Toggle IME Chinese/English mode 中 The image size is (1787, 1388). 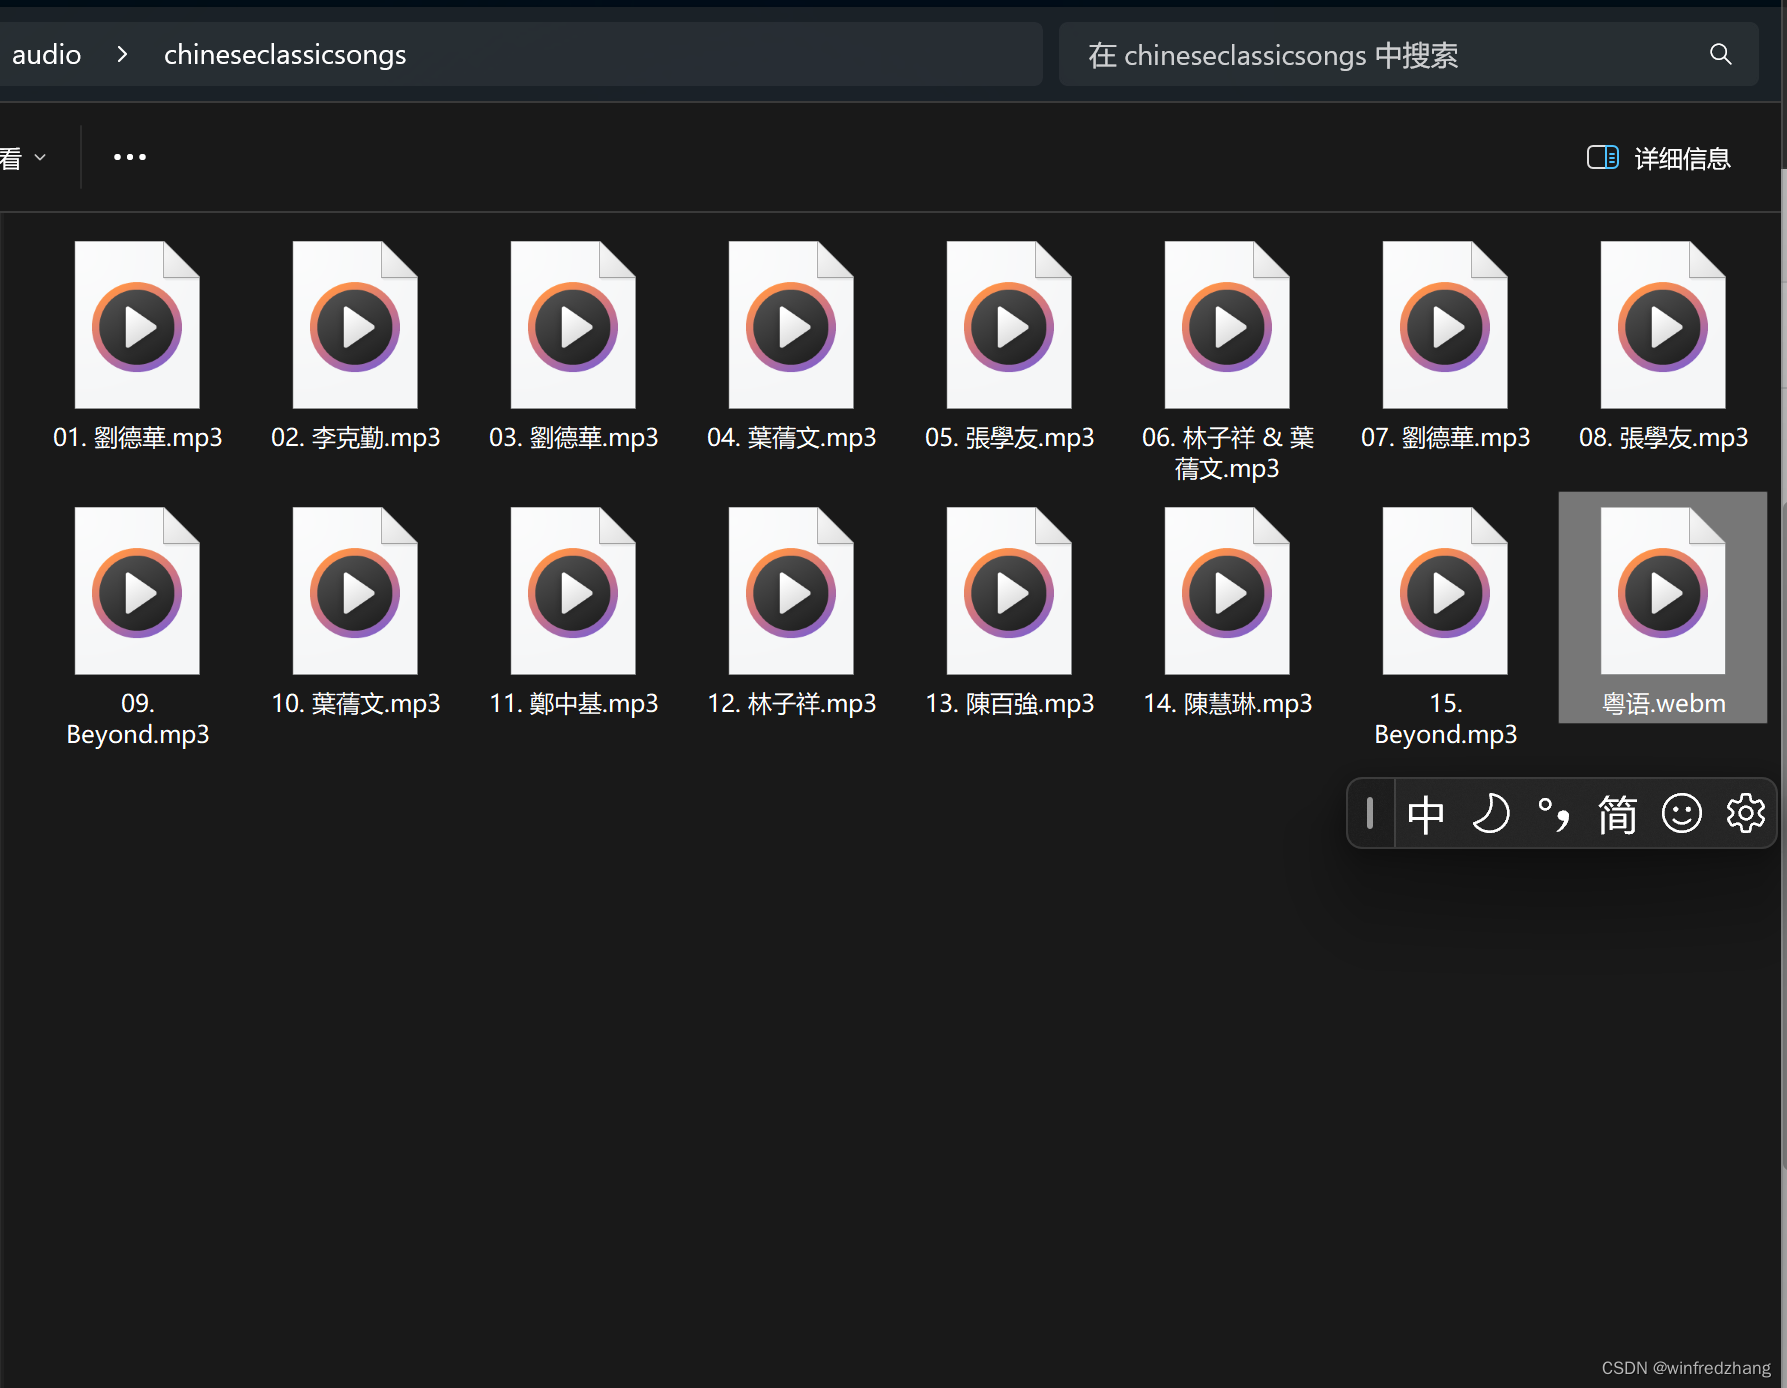pyautogui.click(x=1426, y=814)
